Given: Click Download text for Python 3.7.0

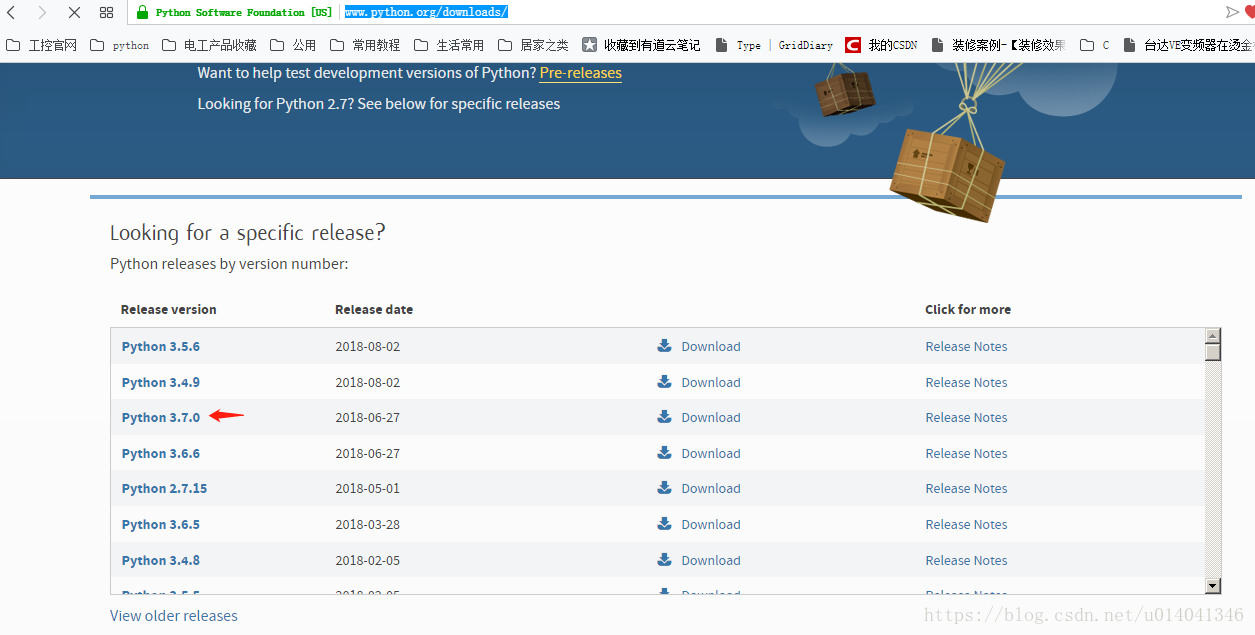Looking at the screenshot, I should pyautogui.click(x=711, y=418).
